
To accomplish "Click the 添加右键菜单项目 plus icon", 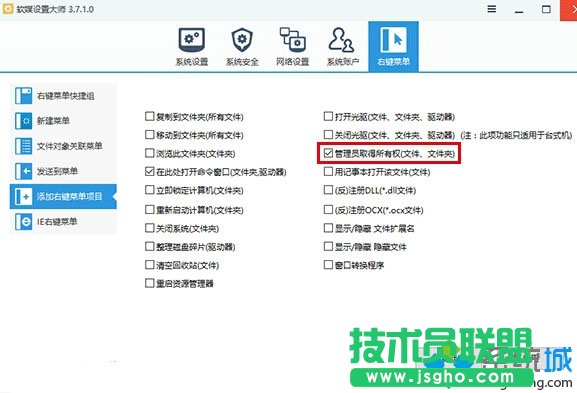I will pyautogui.click(x=24, y=196).
